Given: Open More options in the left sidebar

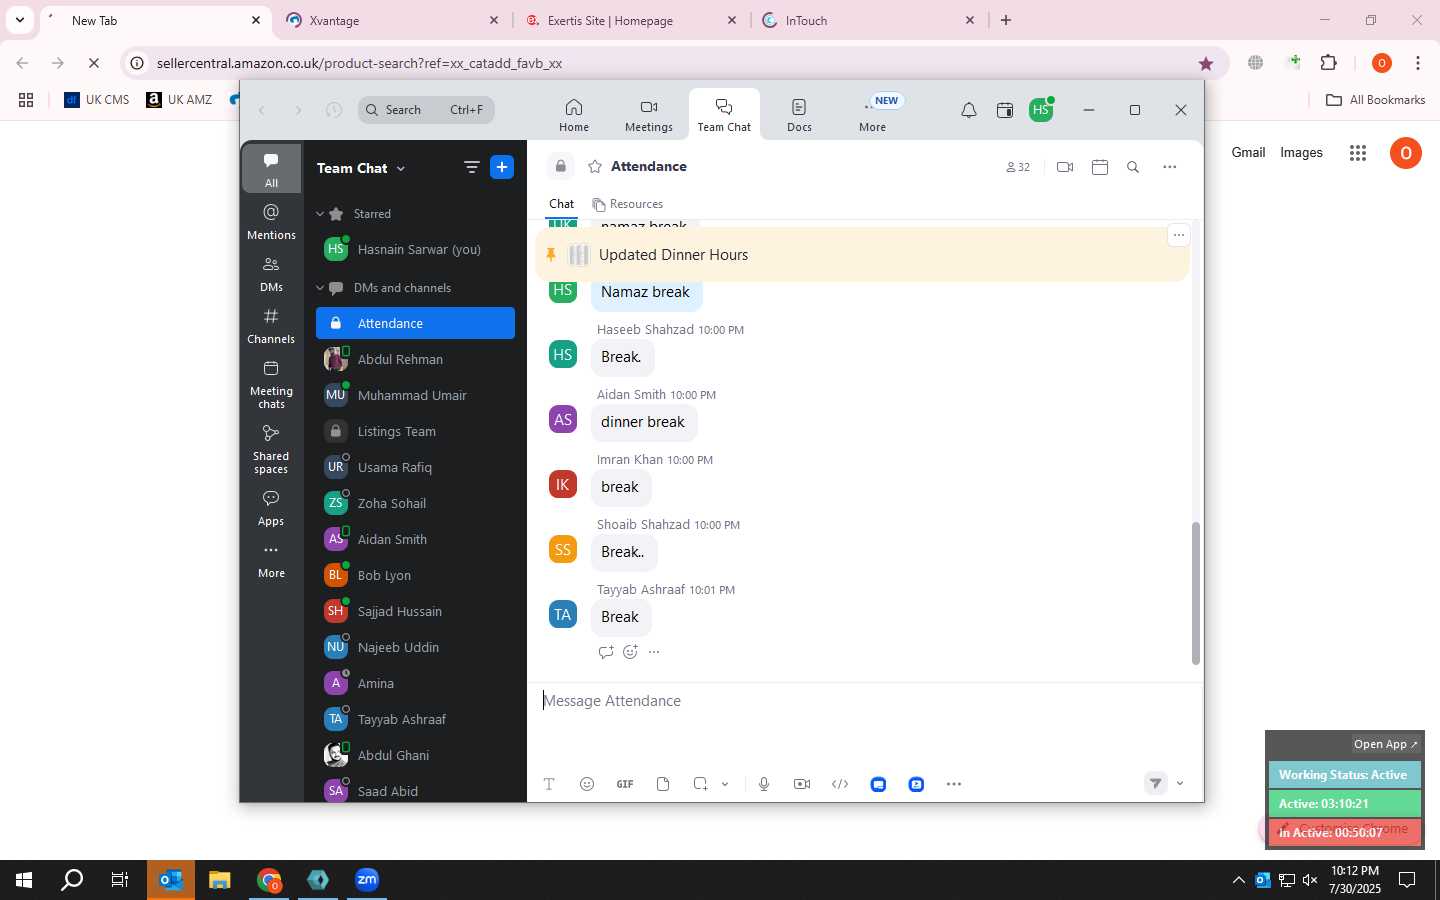Looking at the screenshot, I should 271,560.
